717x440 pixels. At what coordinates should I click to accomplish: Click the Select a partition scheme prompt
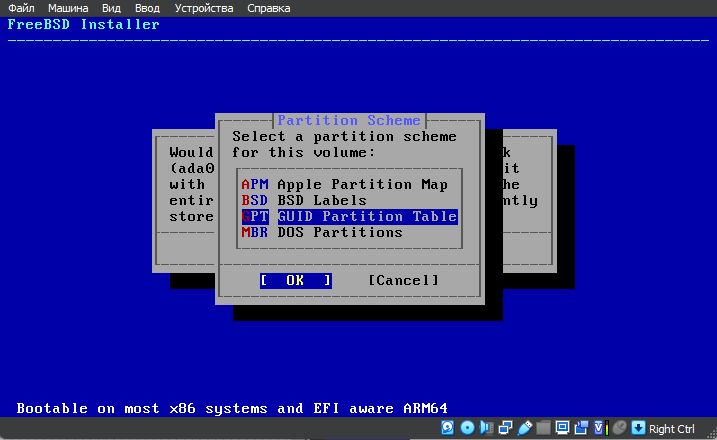344,145
